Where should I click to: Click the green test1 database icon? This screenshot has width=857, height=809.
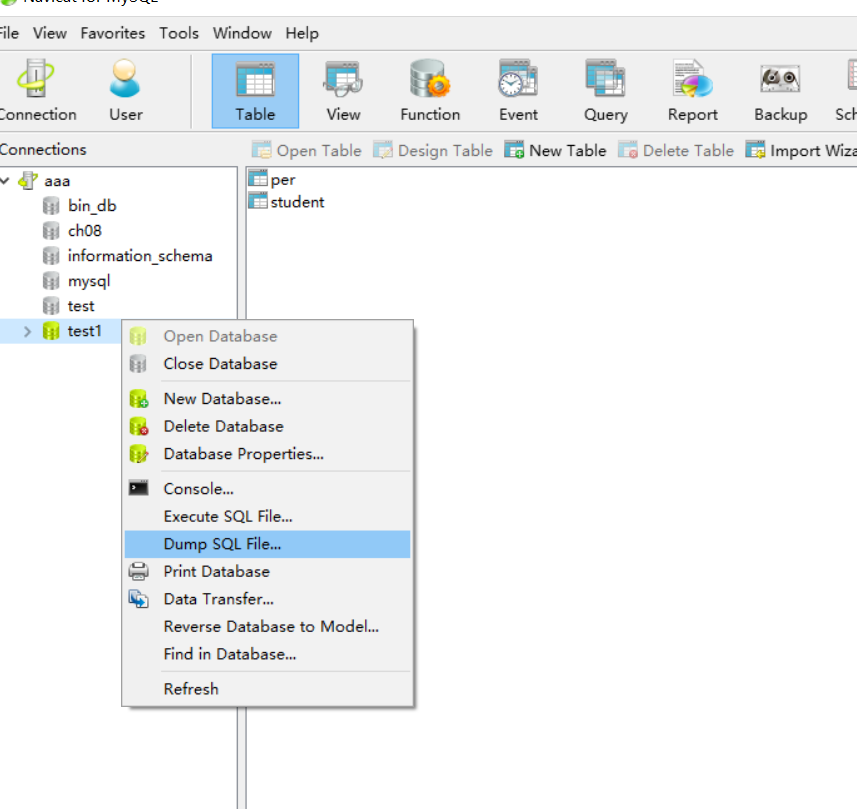[51, 331]
